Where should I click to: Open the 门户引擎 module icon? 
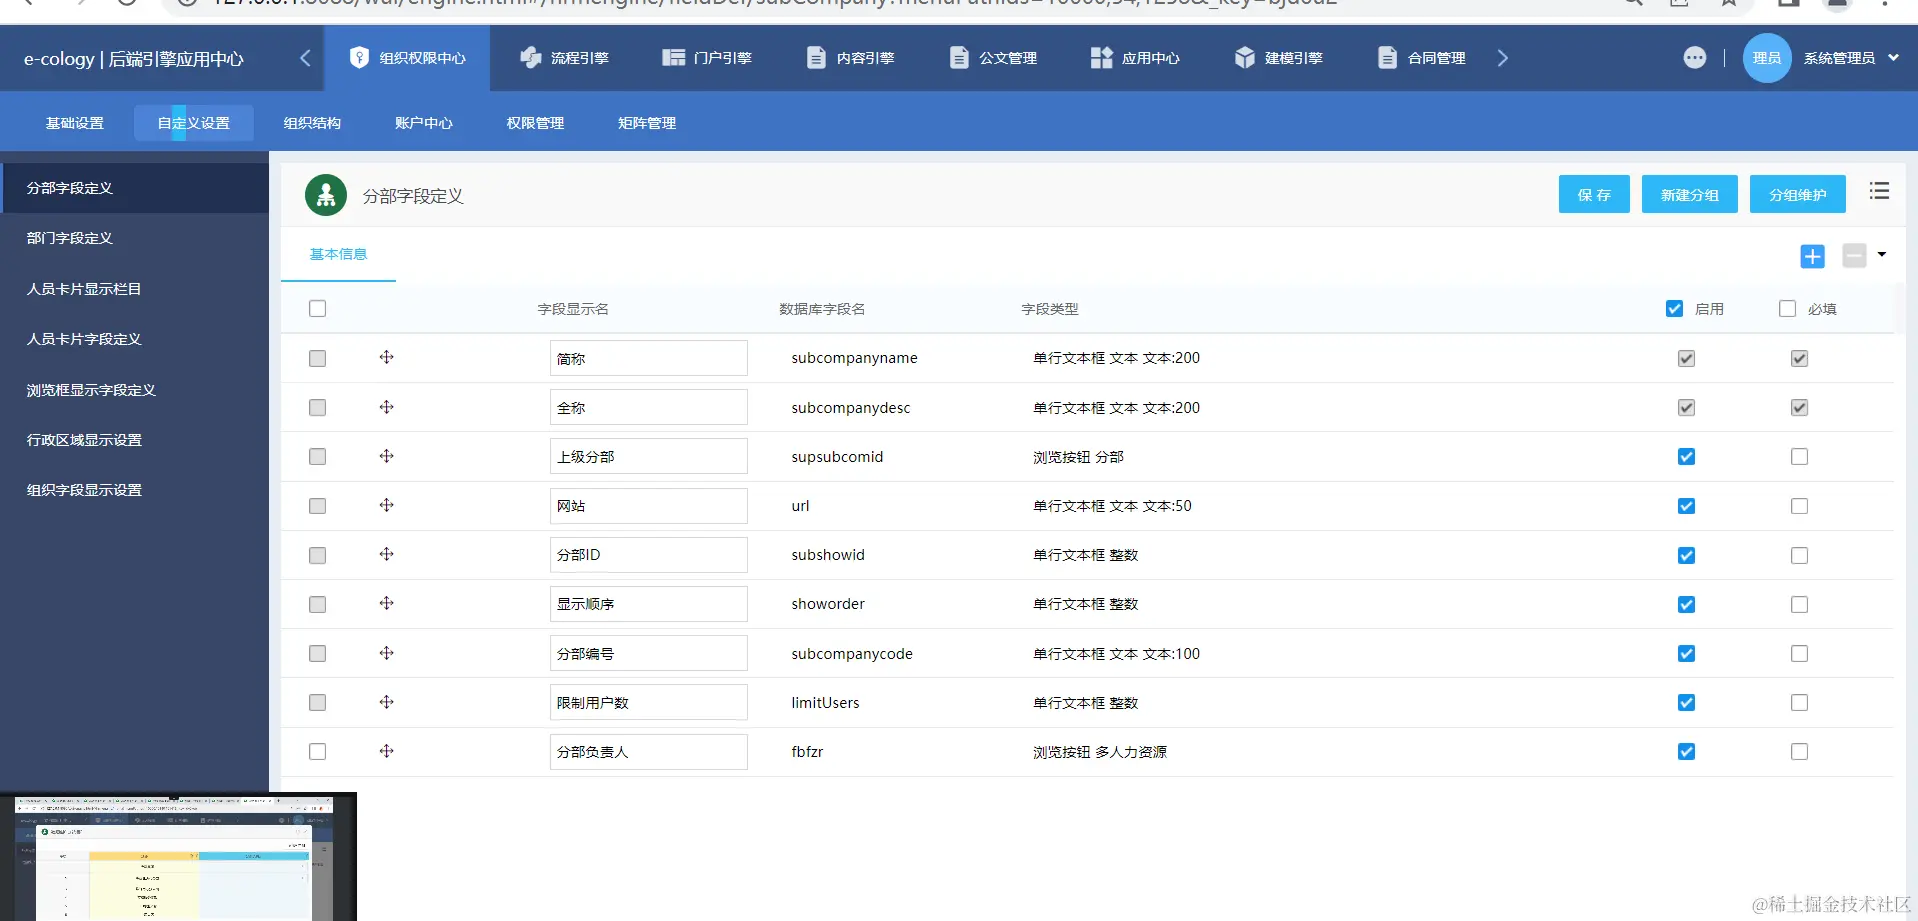tap(673, 58)
